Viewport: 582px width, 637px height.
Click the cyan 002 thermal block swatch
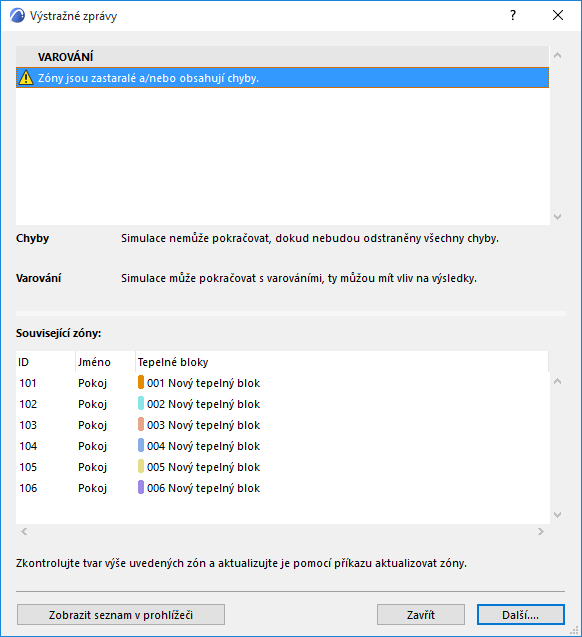141,403
